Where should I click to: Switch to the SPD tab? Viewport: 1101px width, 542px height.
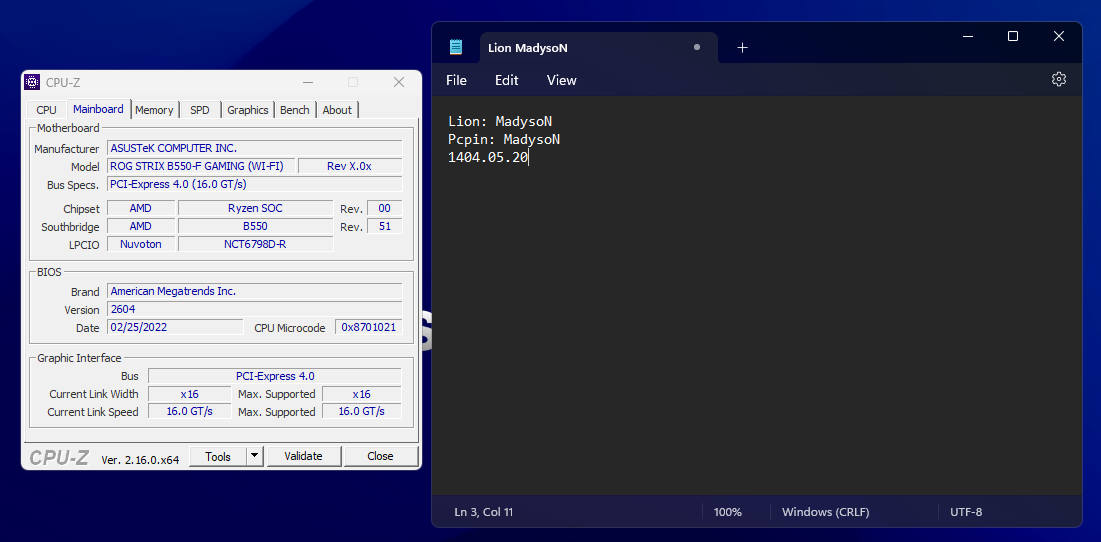pyautogui.click(x=200, y=110)
